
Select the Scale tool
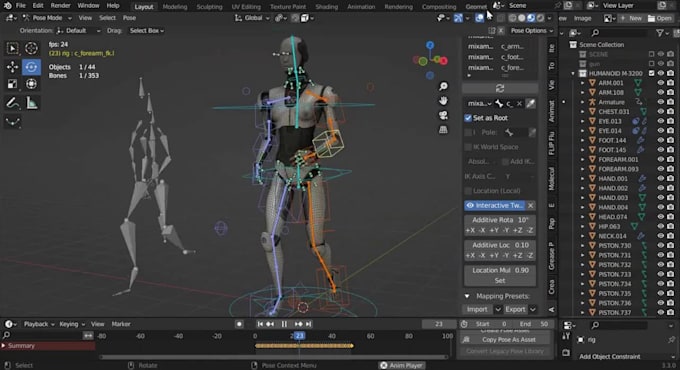point(12,84)
